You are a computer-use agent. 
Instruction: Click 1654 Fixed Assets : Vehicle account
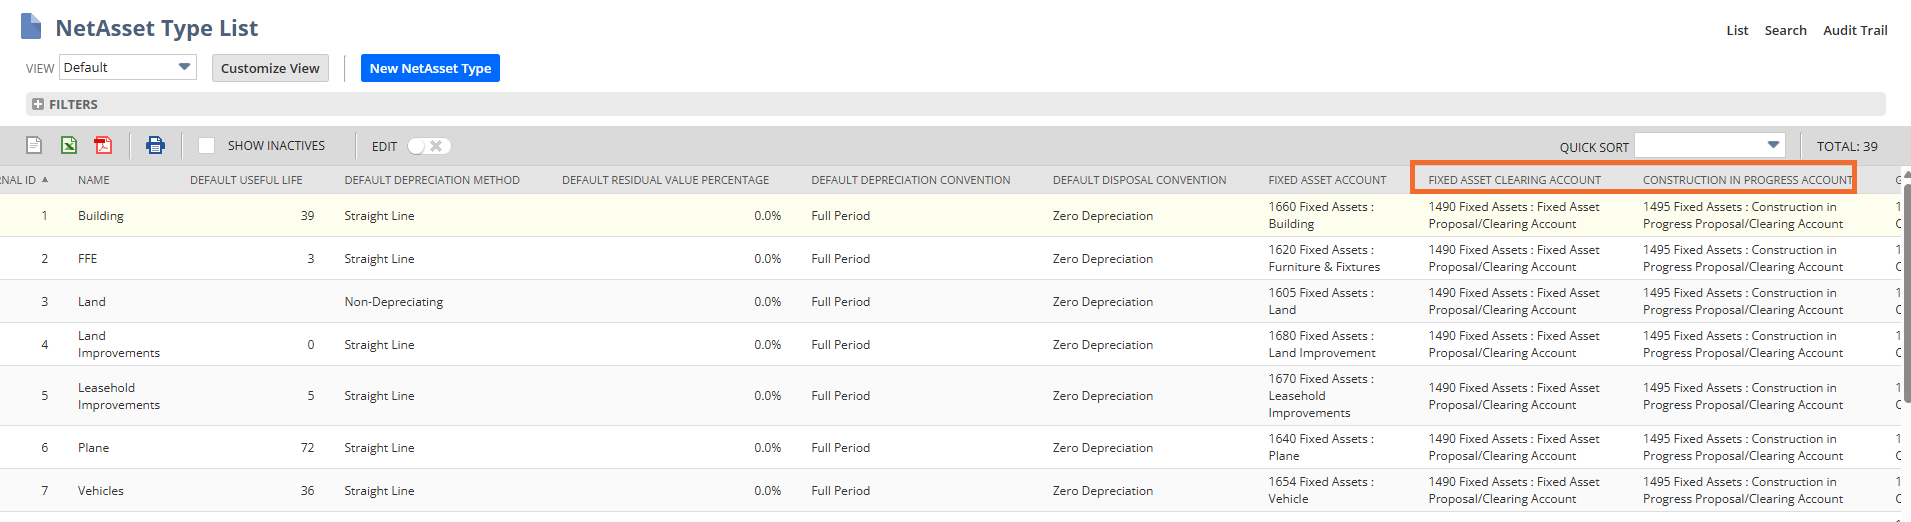click(x=1321, y=490)
